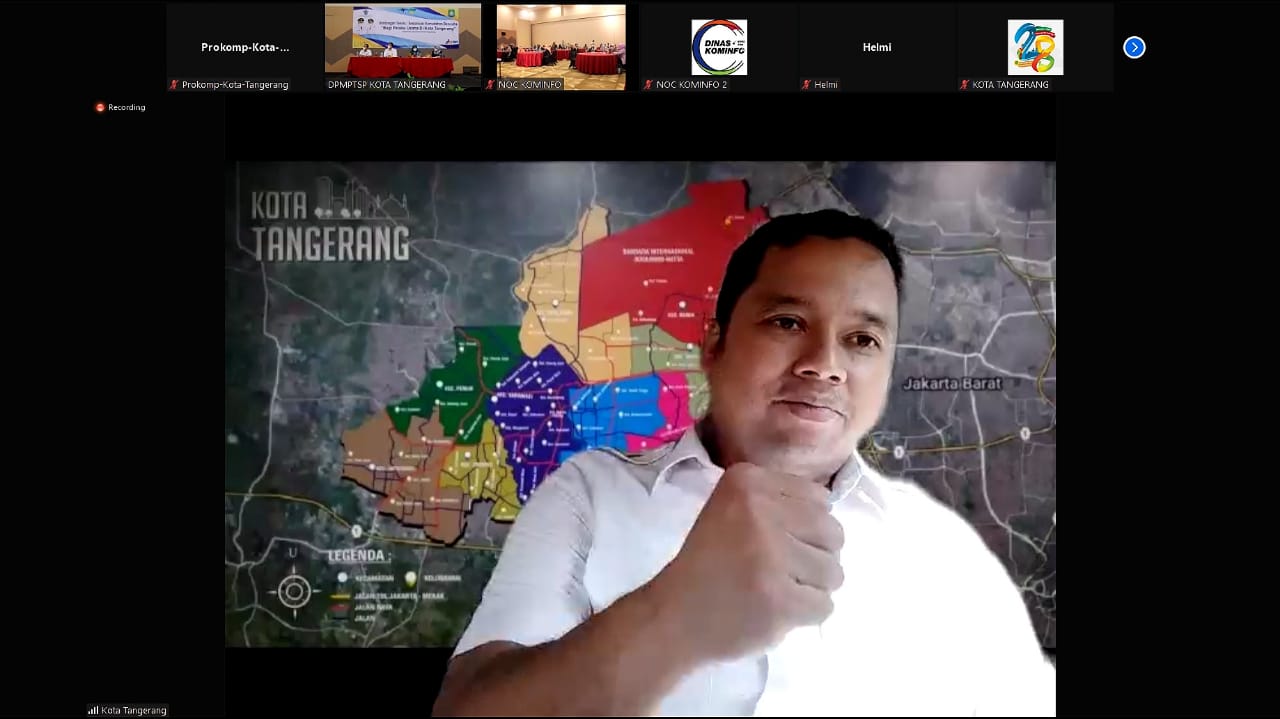Click the DPMPTSP KOTA TANGERANG name label
This screenshot has height=719, width=1280.
click(387, 85)
